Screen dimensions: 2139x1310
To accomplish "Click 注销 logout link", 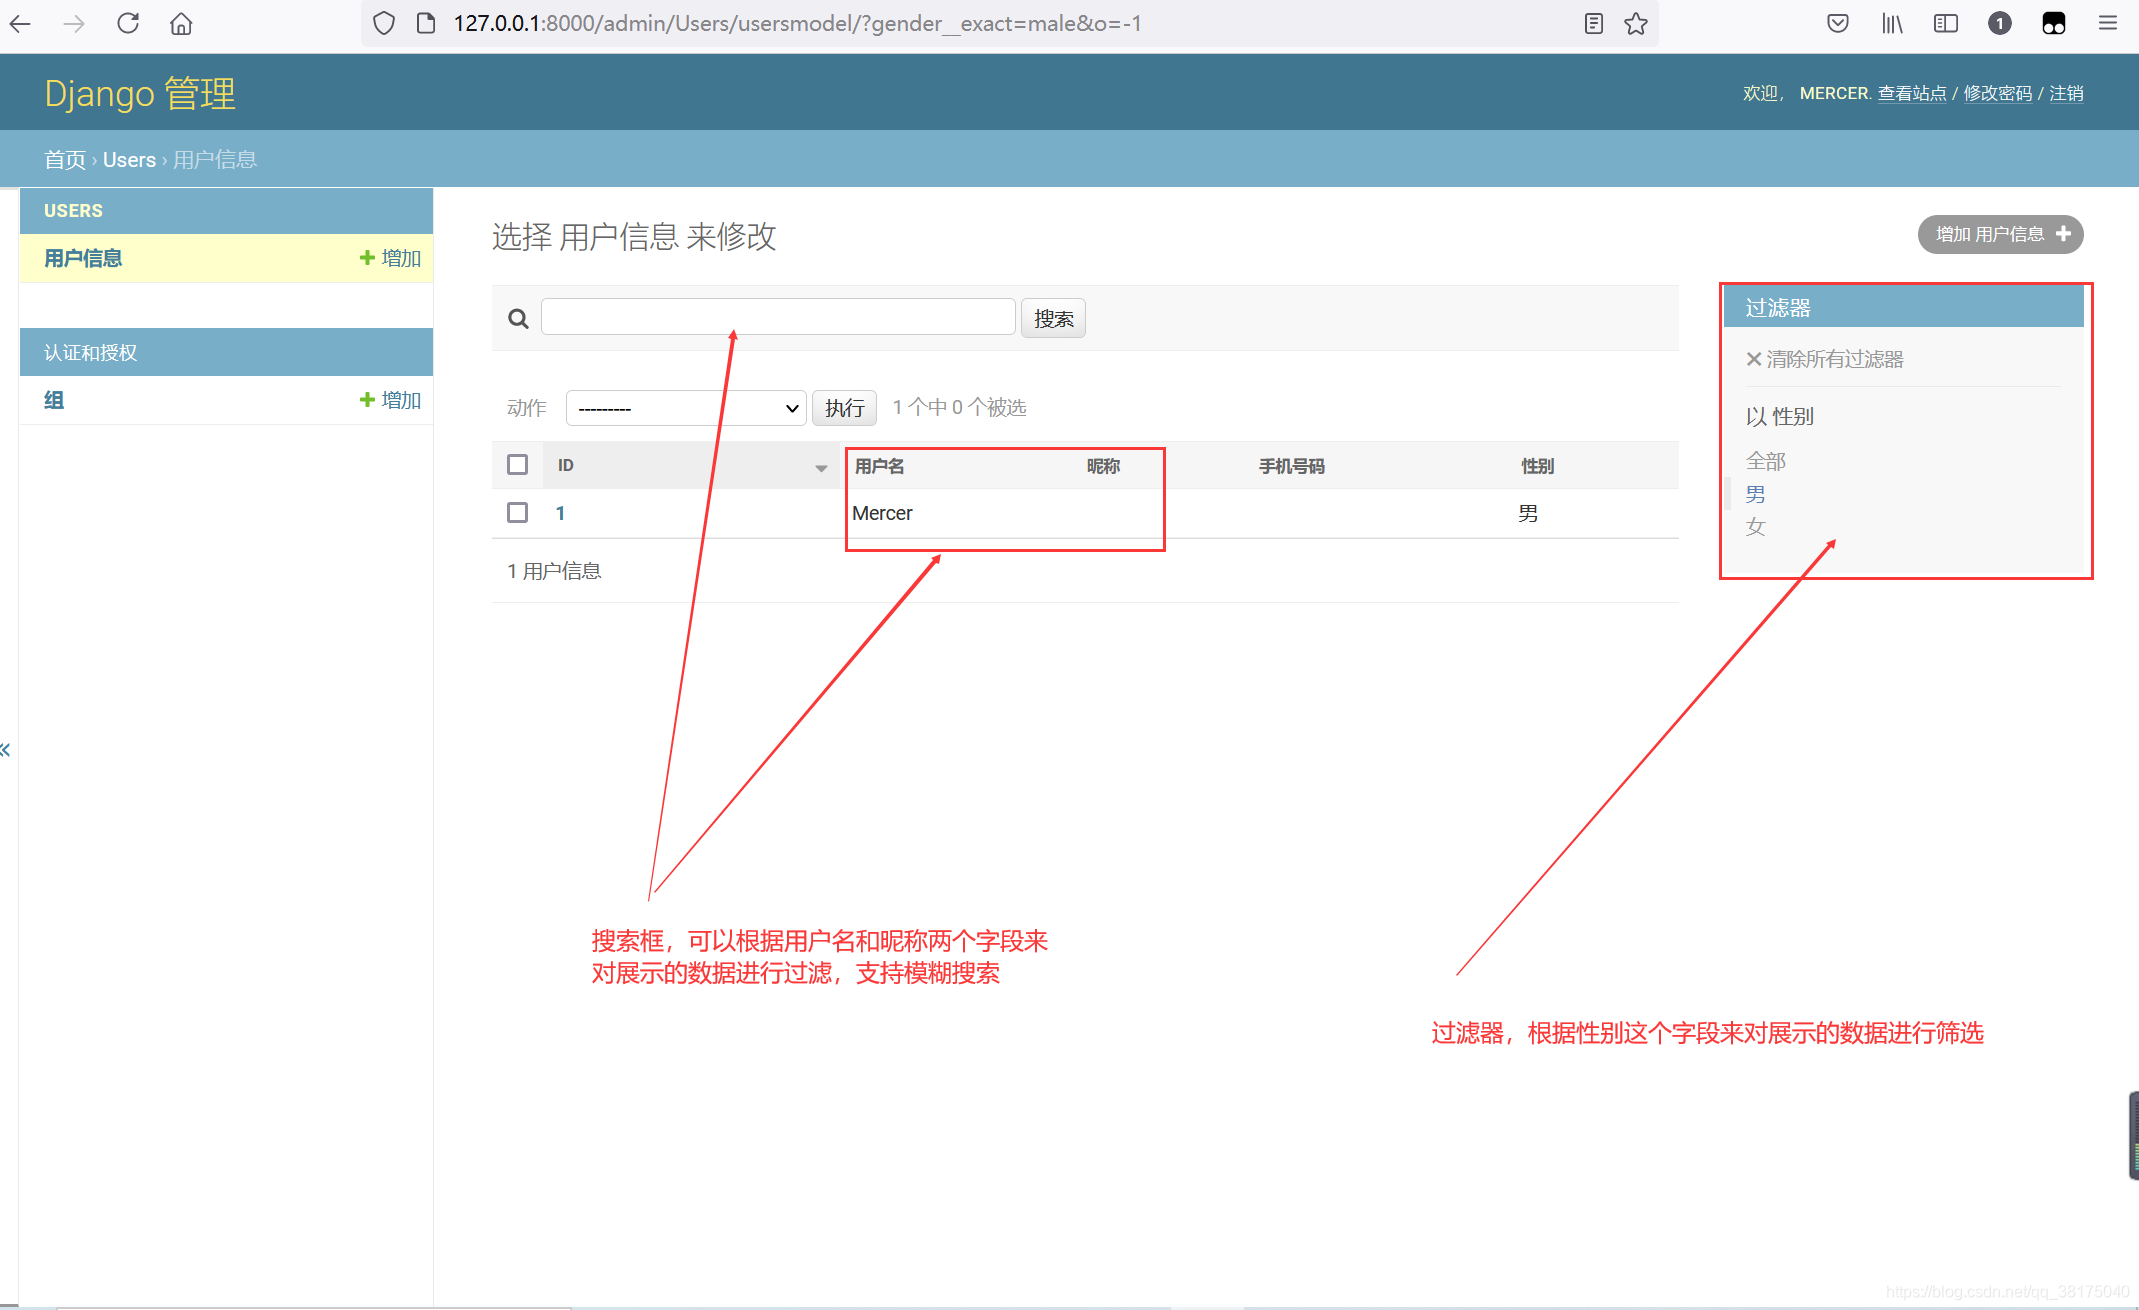I will 2066,93.
